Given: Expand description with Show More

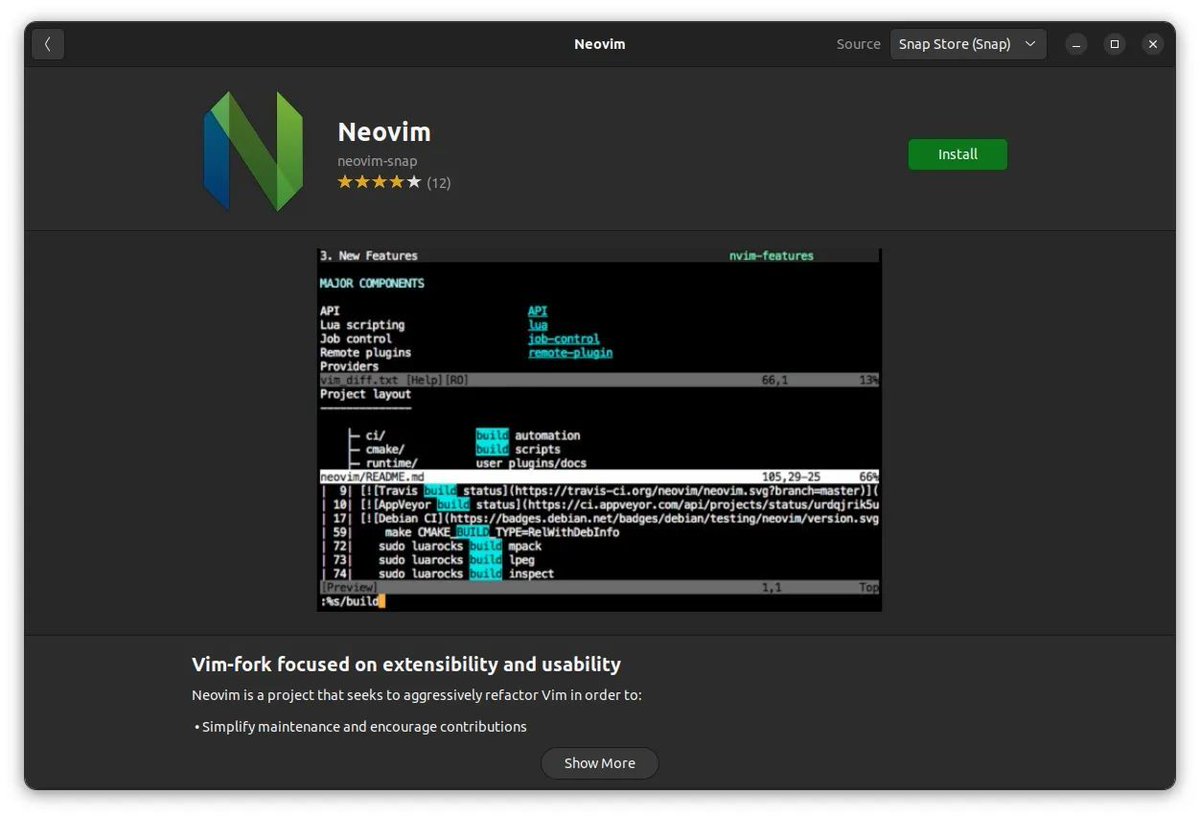Looking at the screenshot, I should (x=599, y=763).
